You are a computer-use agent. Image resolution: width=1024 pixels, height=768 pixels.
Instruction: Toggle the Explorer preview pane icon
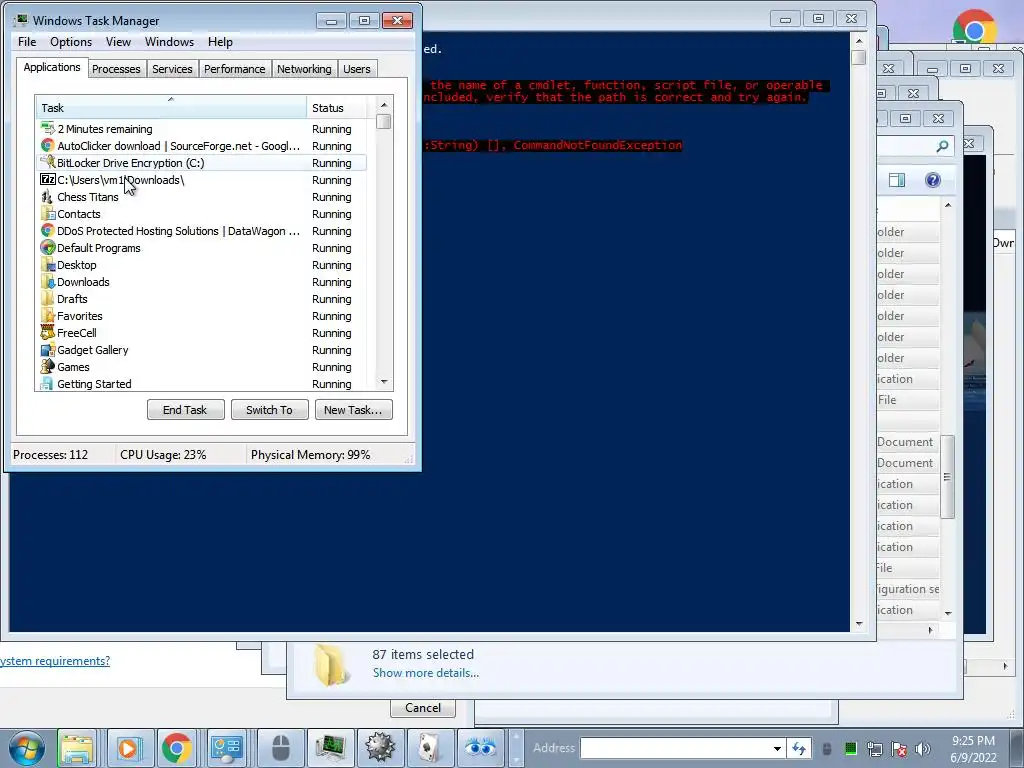[x=897, y=180]
